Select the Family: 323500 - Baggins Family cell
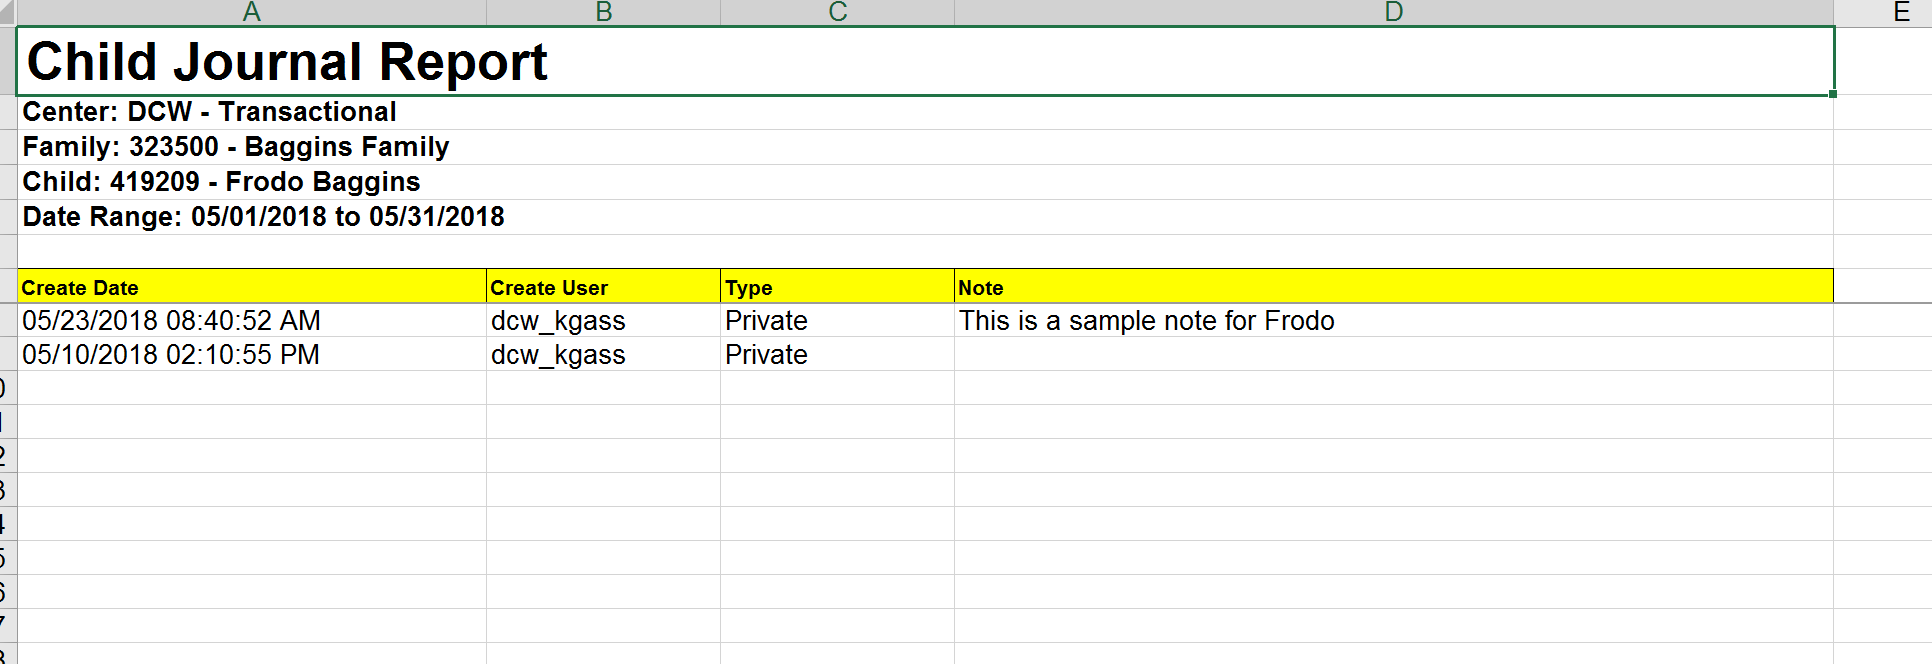This screenshot has width=1932, height=664. 236,147
